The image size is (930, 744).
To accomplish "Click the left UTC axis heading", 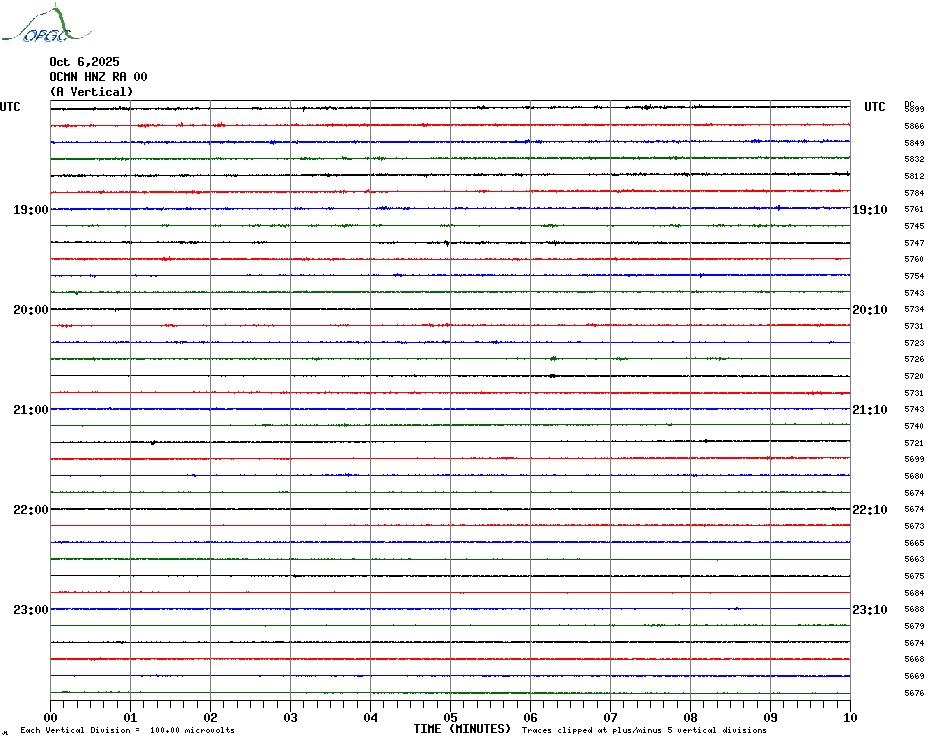I will coord(10,107).
